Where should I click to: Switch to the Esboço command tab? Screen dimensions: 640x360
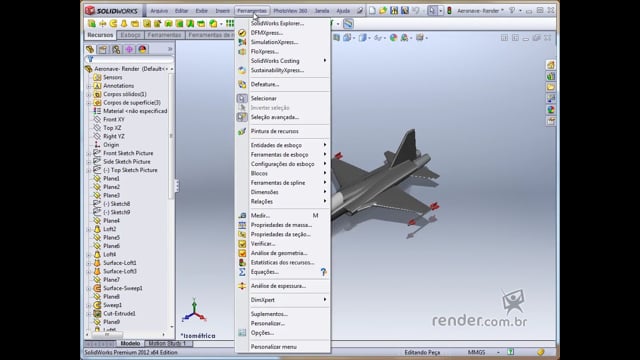[x=131, y=35]
